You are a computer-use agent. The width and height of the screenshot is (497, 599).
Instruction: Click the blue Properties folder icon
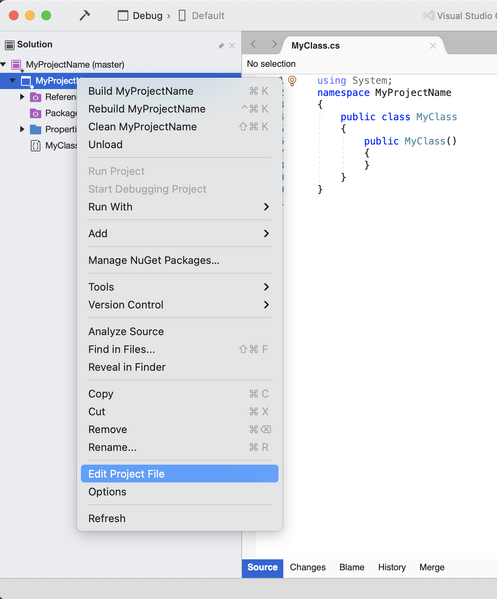click(x=36, y=130)
